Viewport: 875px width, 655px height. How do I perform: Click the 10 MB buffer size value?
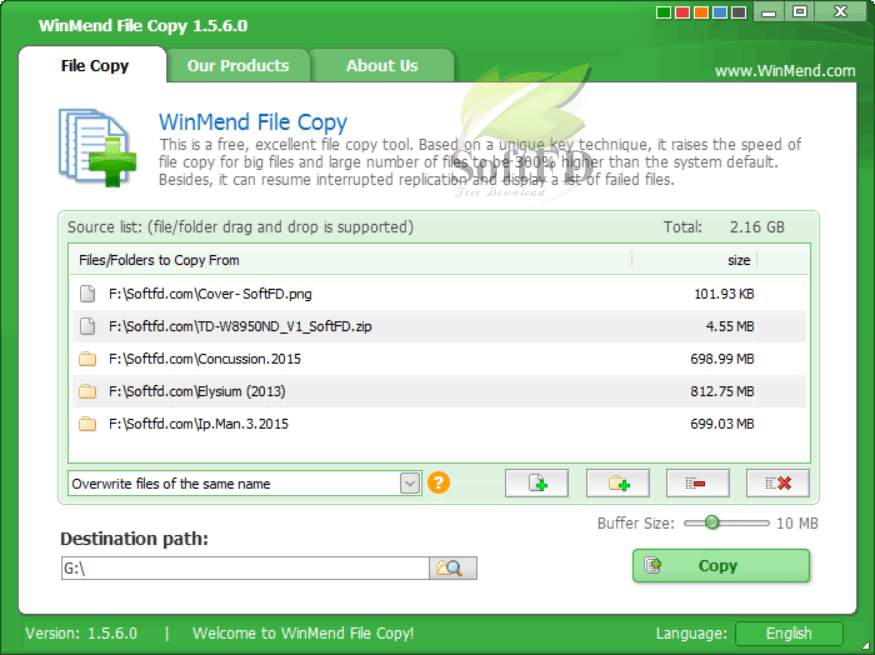coord(797,523)
